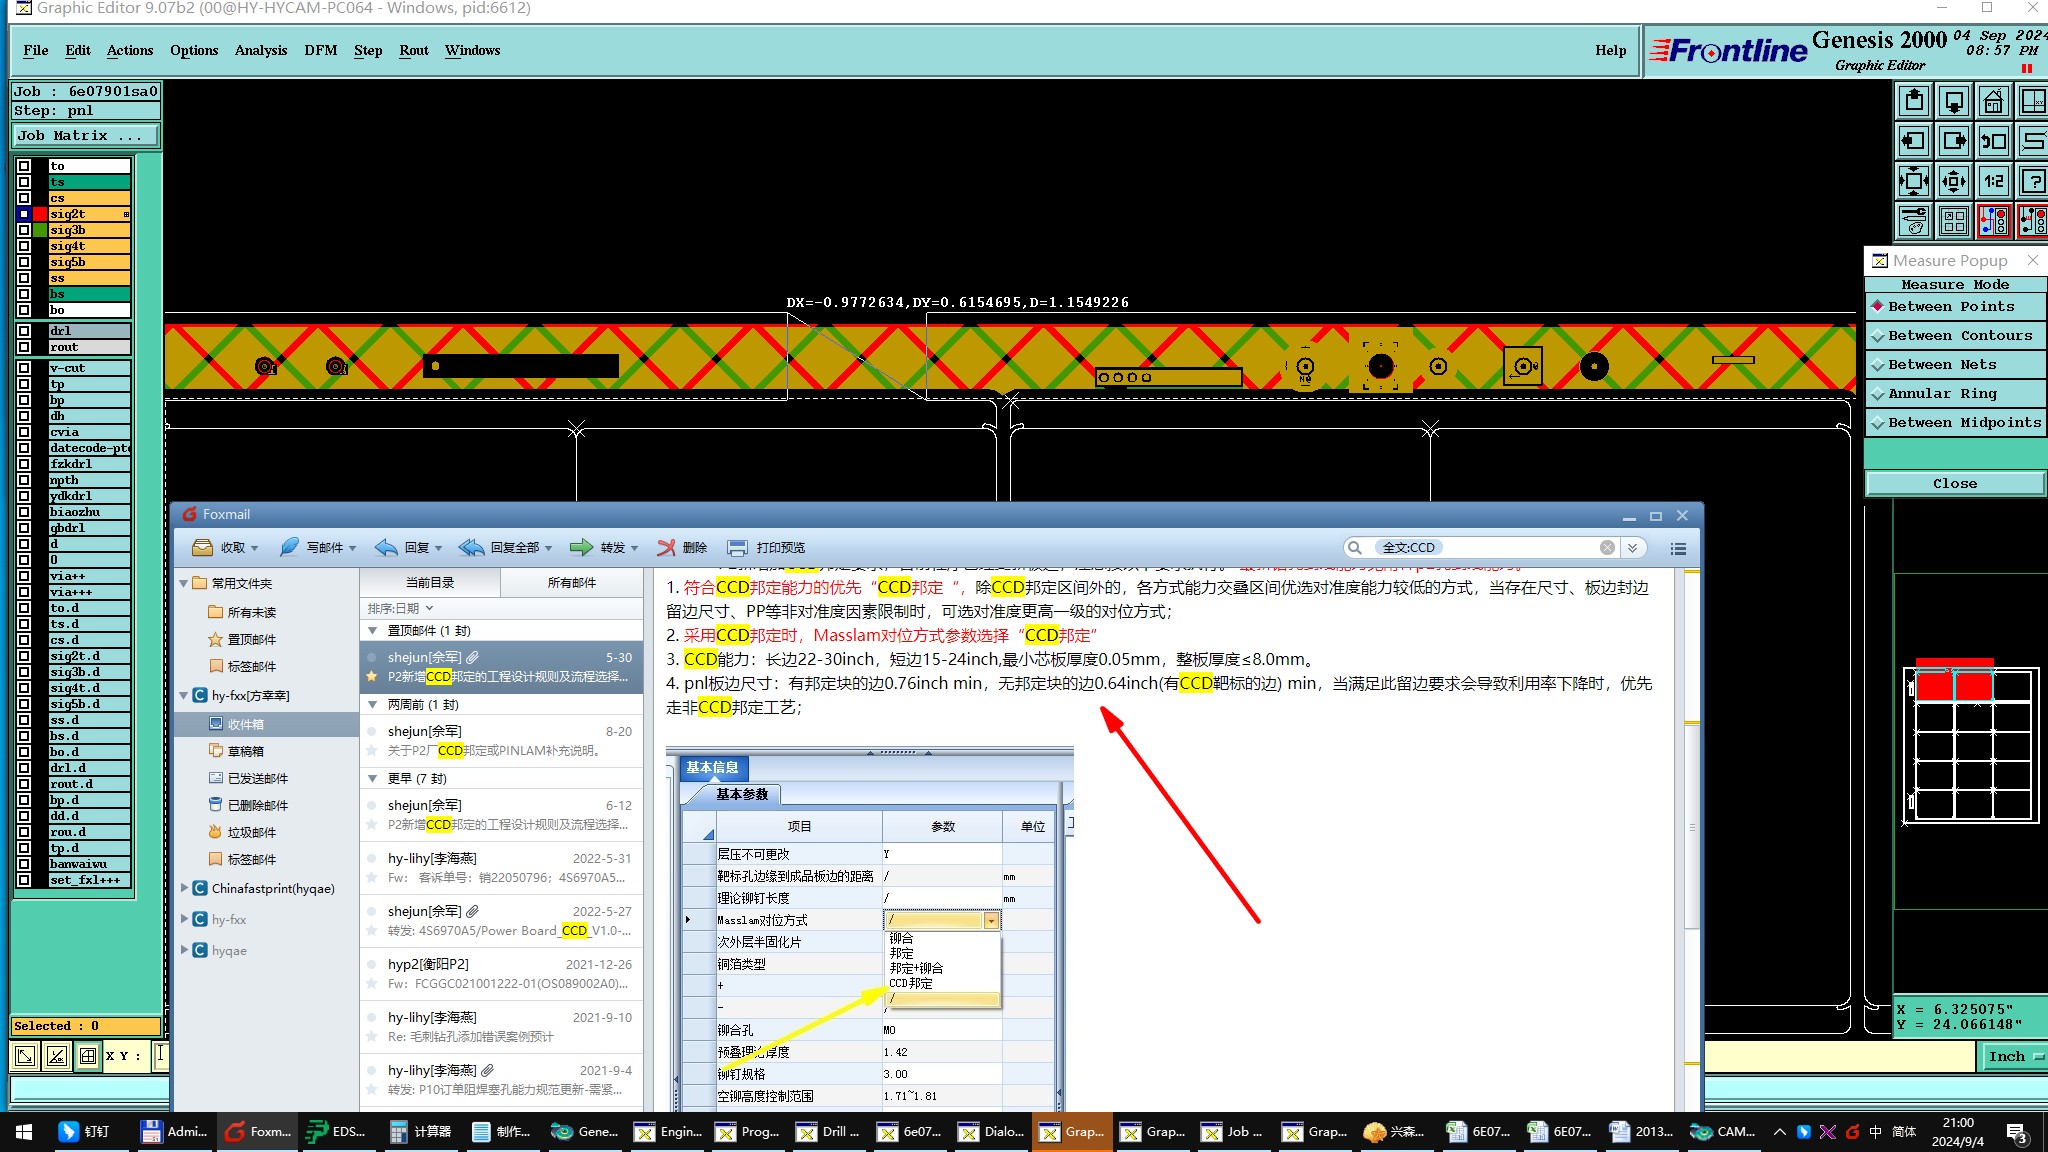The width and height of the screenshot is (2048, 1152).
Task: Click the red color swatch of sig2t layer
Action: point(40,214)
